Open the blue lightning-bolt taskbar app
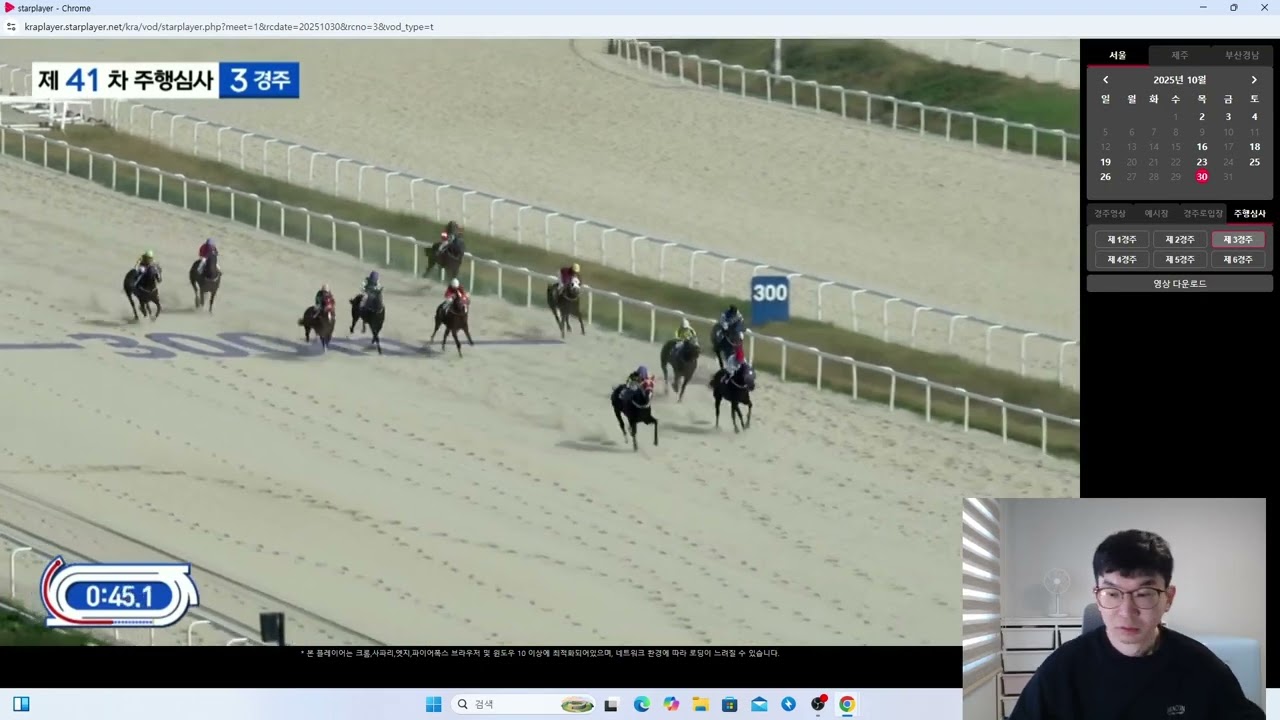 pos(789,704)
